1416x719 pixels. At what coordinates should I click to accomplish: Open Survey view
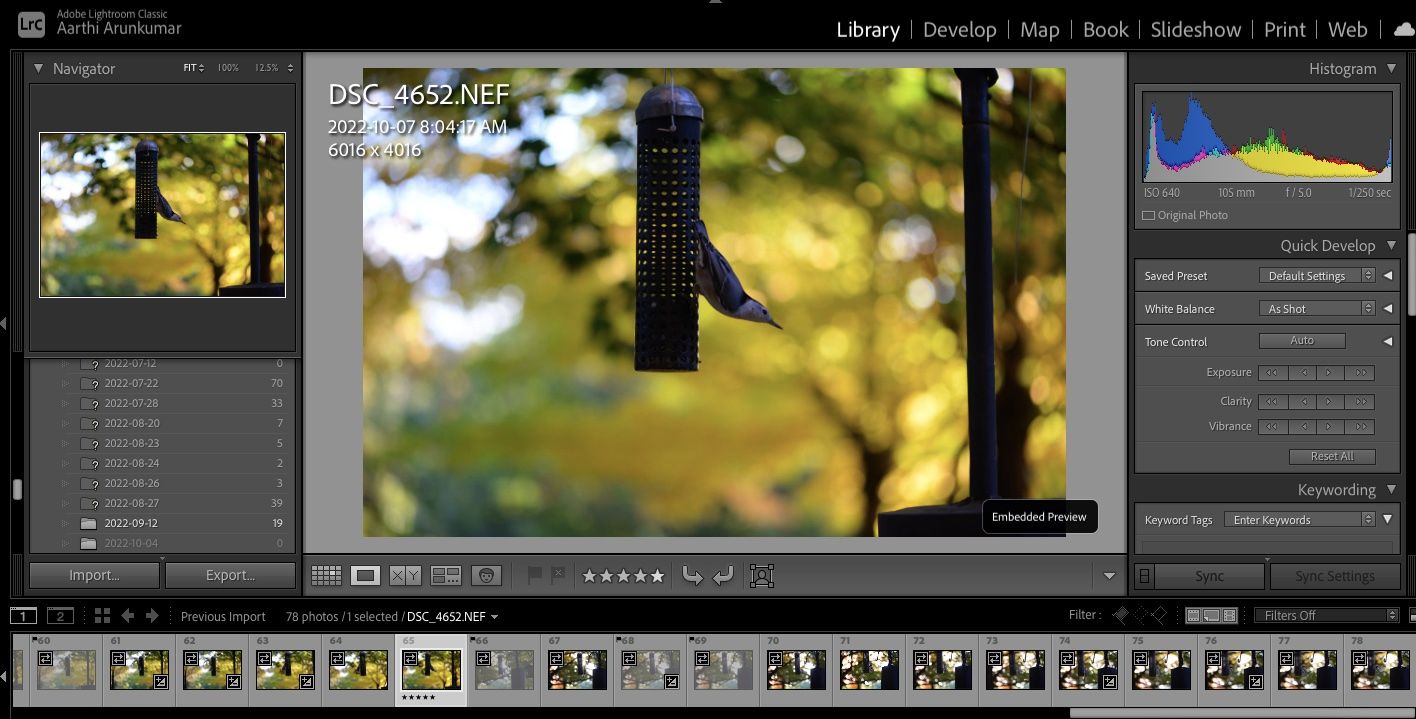click(x=446, y=576)
